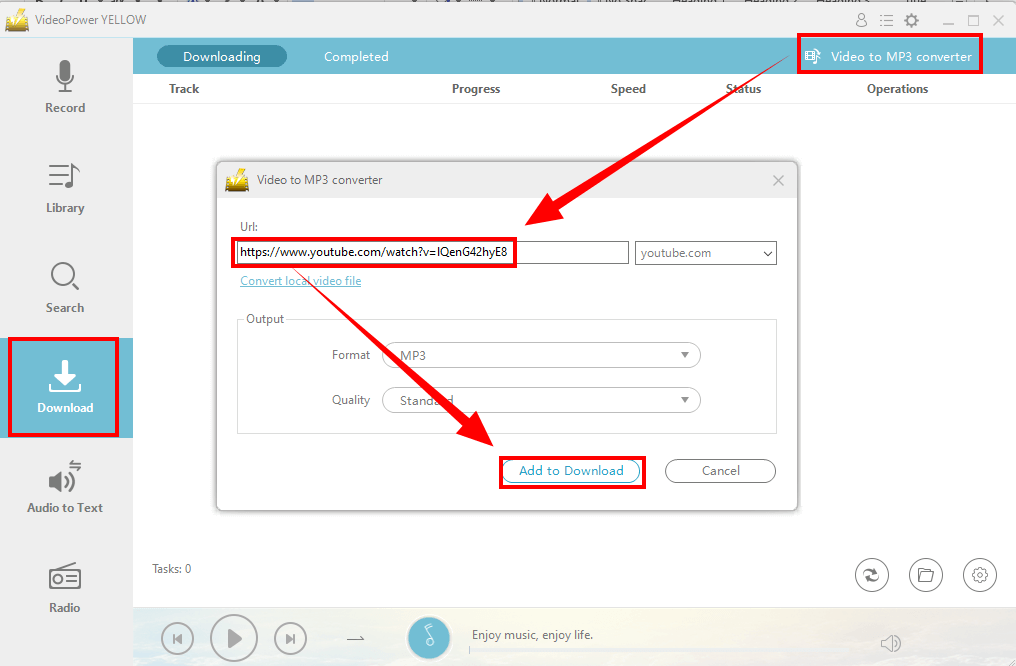Click the Video to MP3 converter button

[888, 56]
